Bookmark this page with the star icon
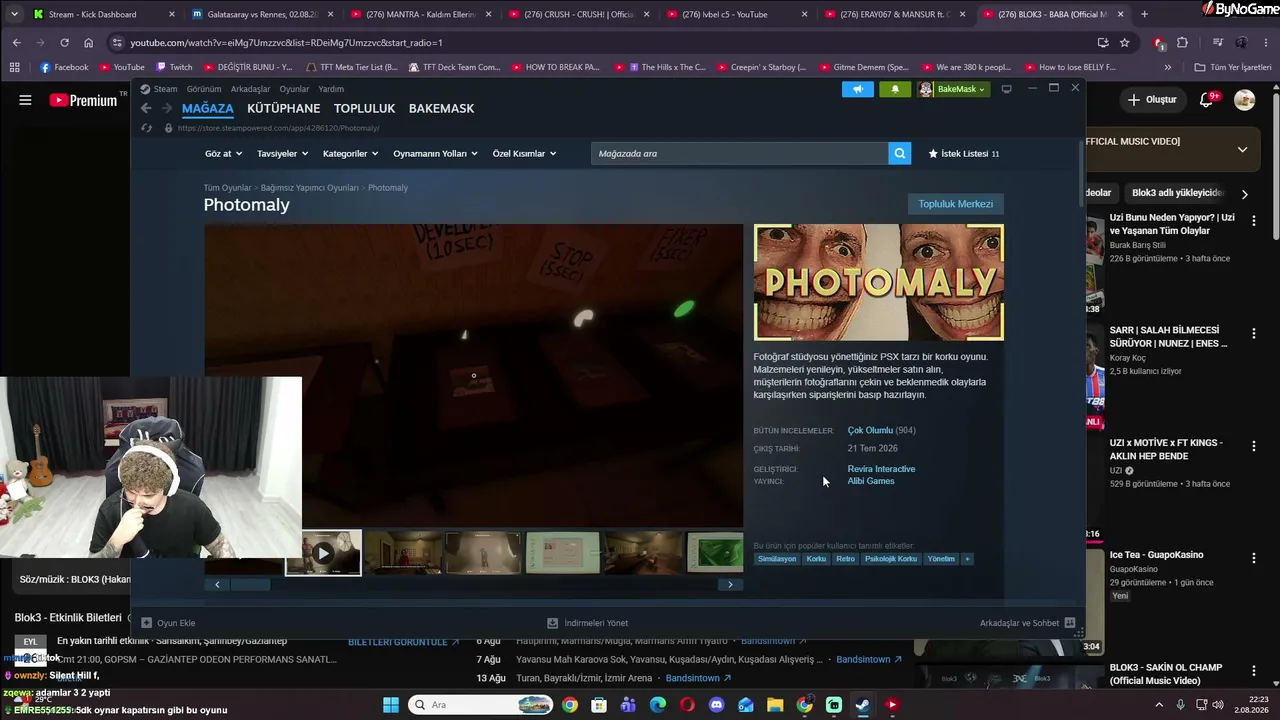 point(1125,43)
